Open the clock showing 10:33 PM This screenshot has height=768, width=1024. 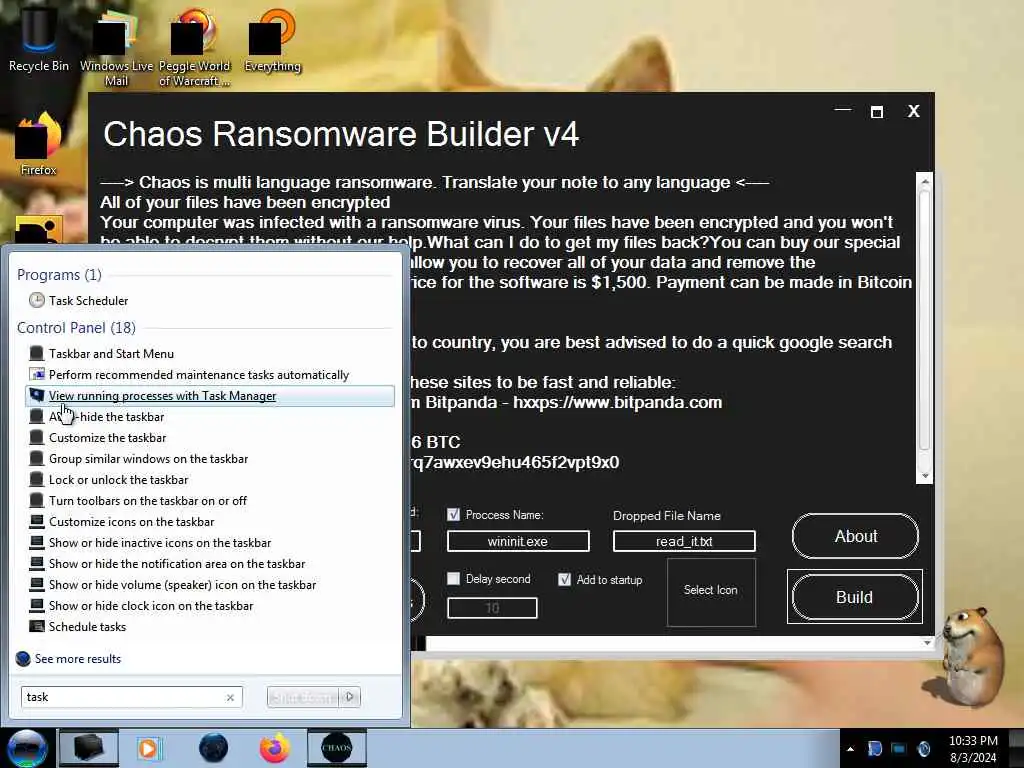tap(973, 749)
